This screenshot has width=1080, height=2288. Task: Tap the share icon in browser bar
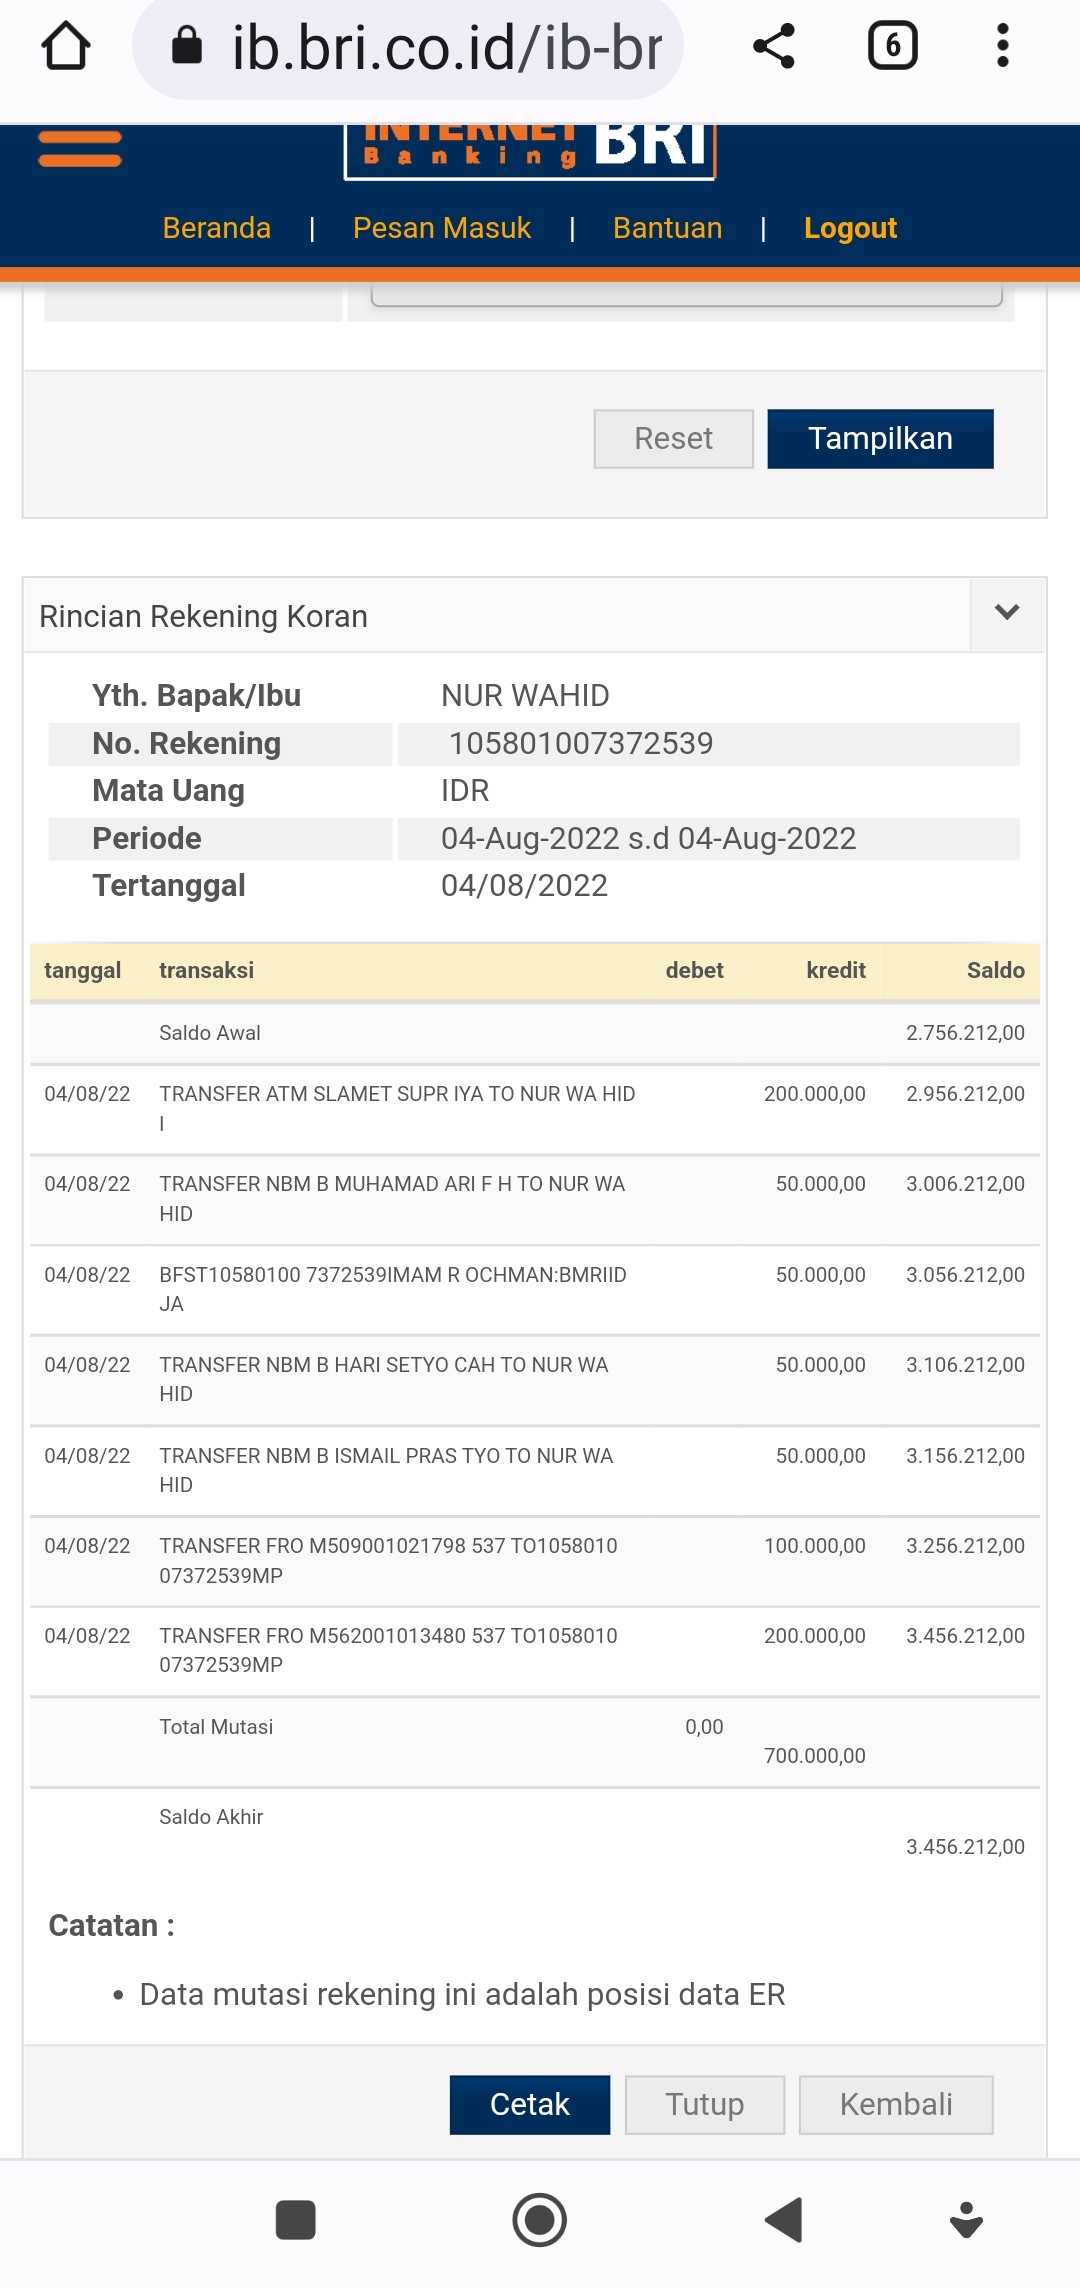pos(773,46)
